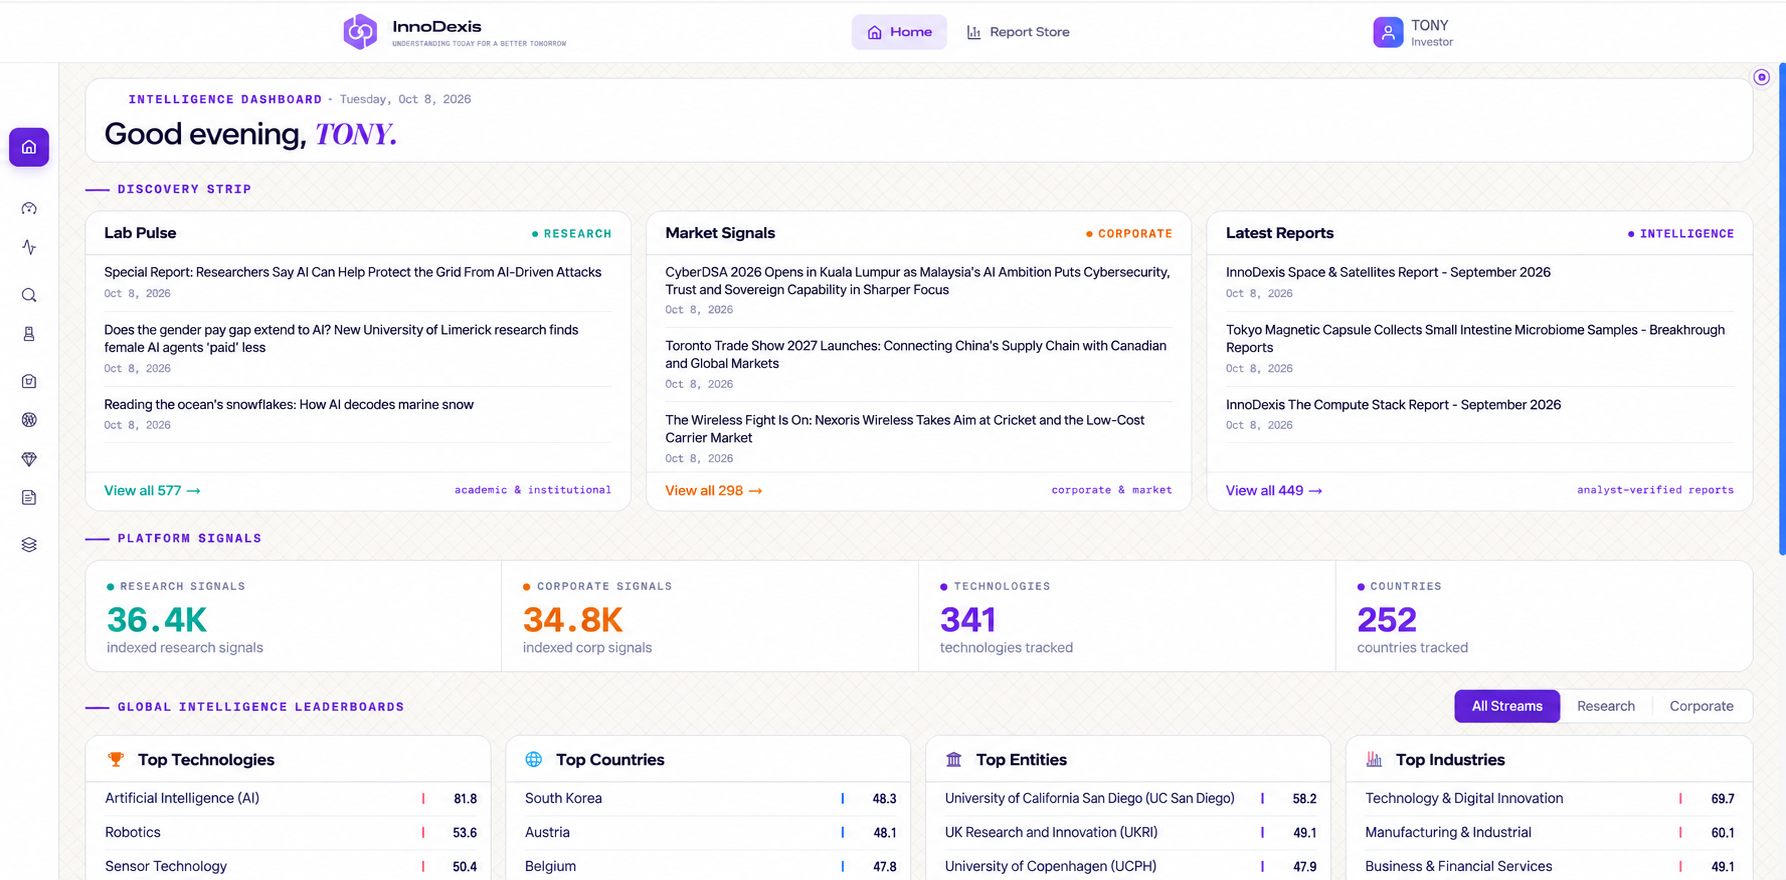Open the marine snow AI article
The image size is (1786, 880).
tap(289, 405)
